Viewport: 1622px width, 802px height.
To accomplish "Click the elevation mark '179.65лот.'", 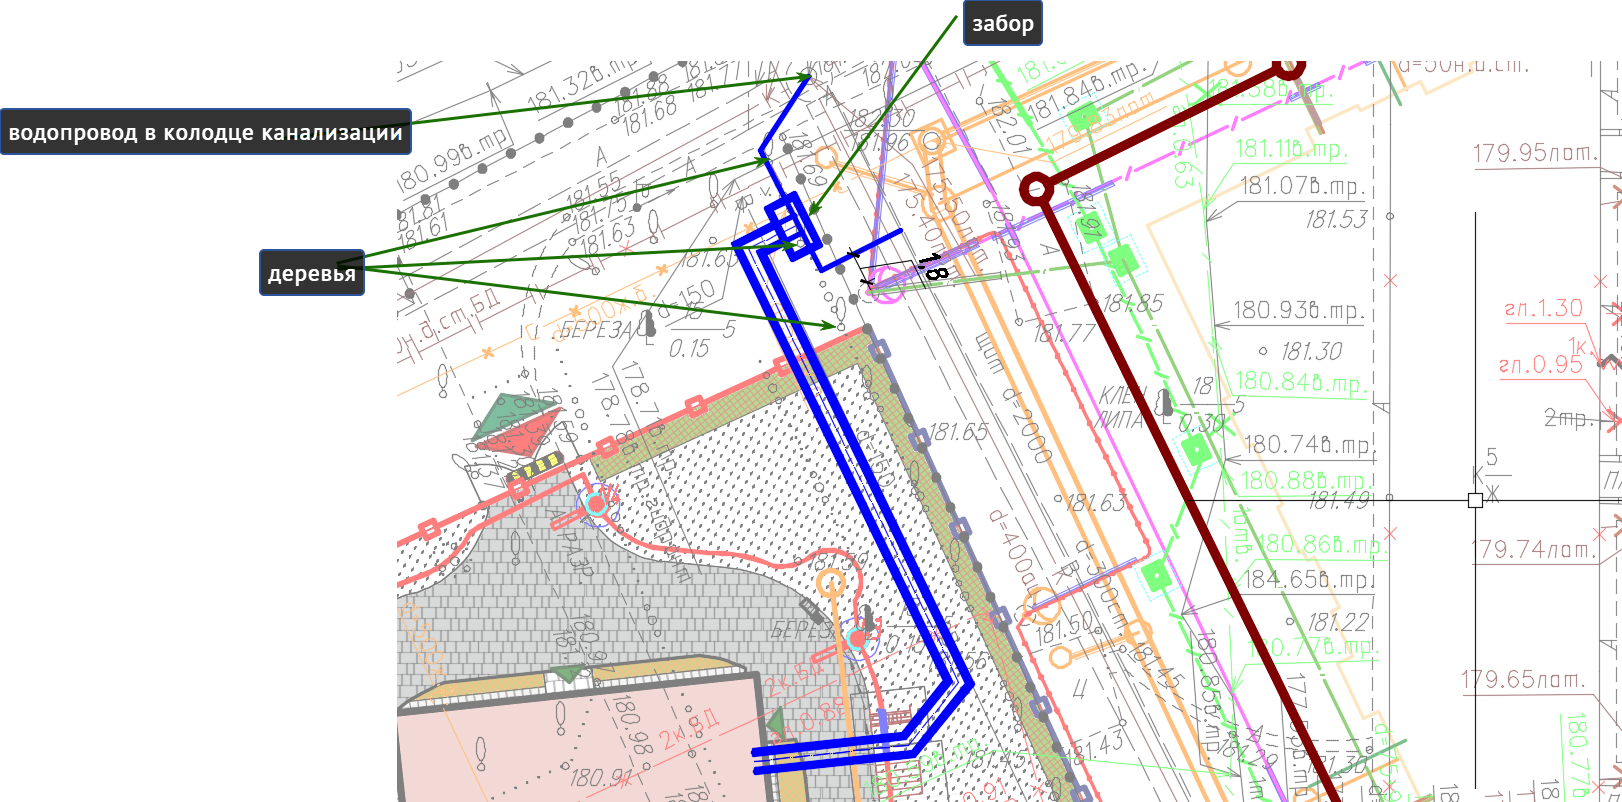I will (x=1522, y=680).
